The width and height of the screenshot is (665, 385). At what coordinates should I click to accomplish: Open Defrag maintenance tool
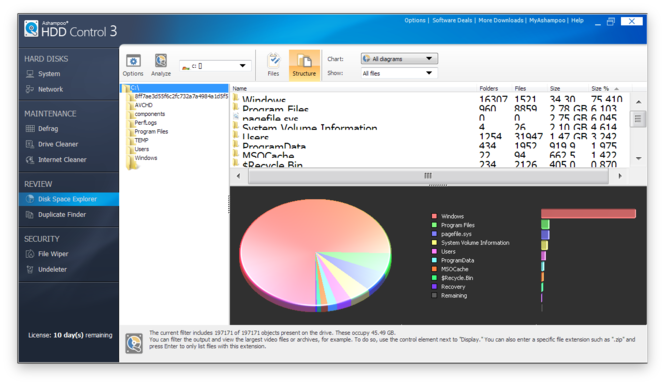(x=48, y=128)
